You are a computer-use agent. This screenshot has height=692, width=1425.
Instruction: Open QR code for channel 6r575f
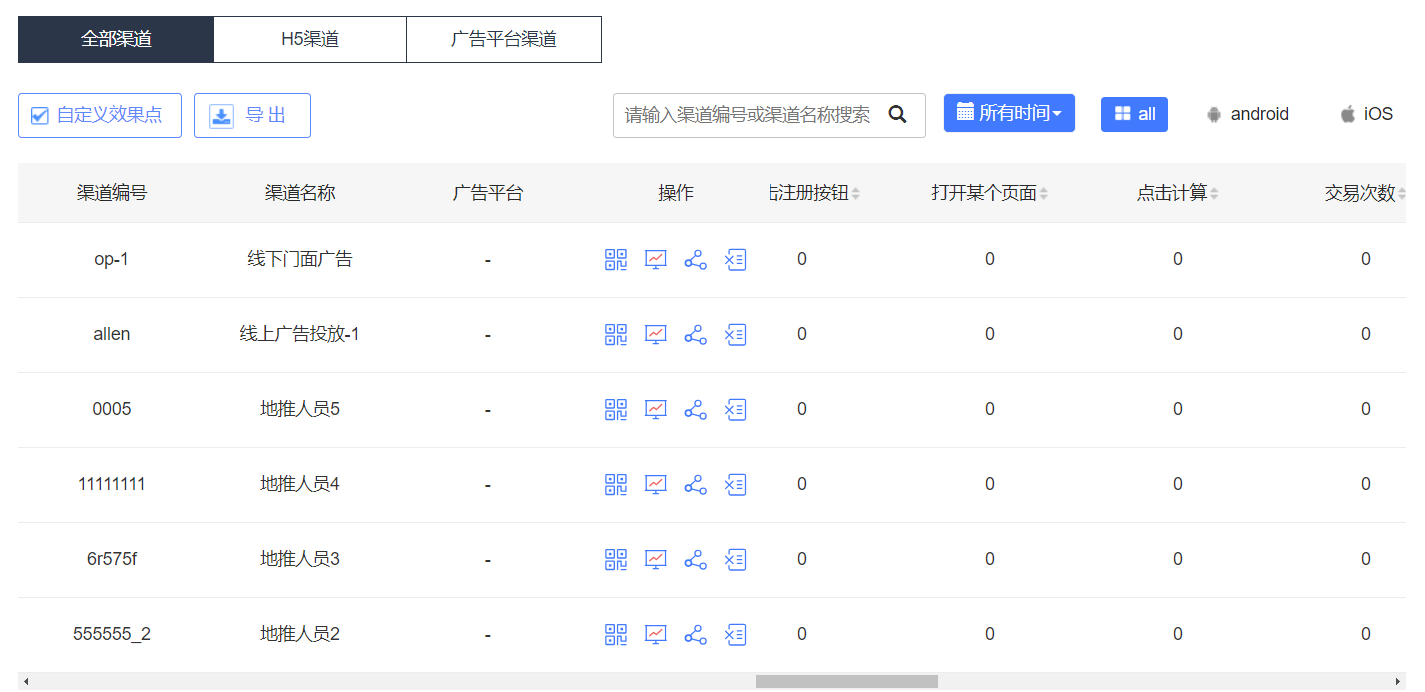(616, 560)
